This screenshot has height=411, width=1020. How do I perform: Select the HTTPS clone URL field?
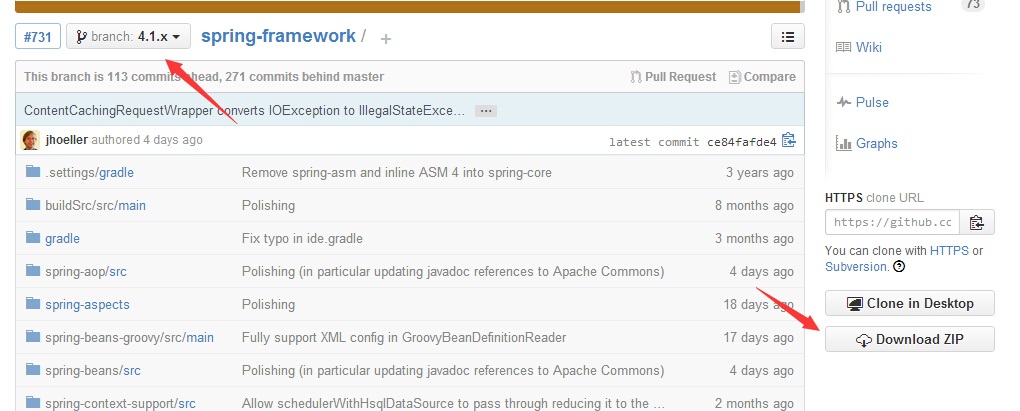point(892,222)
